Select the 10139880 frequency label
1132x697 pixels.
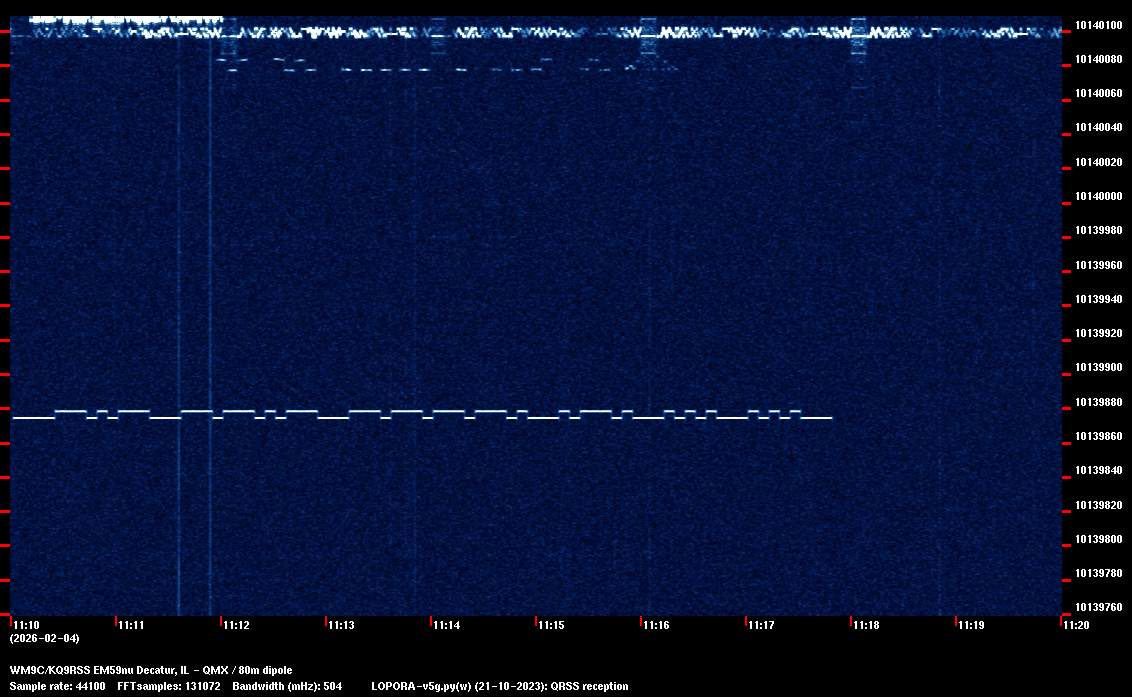tap(1097, 402)
